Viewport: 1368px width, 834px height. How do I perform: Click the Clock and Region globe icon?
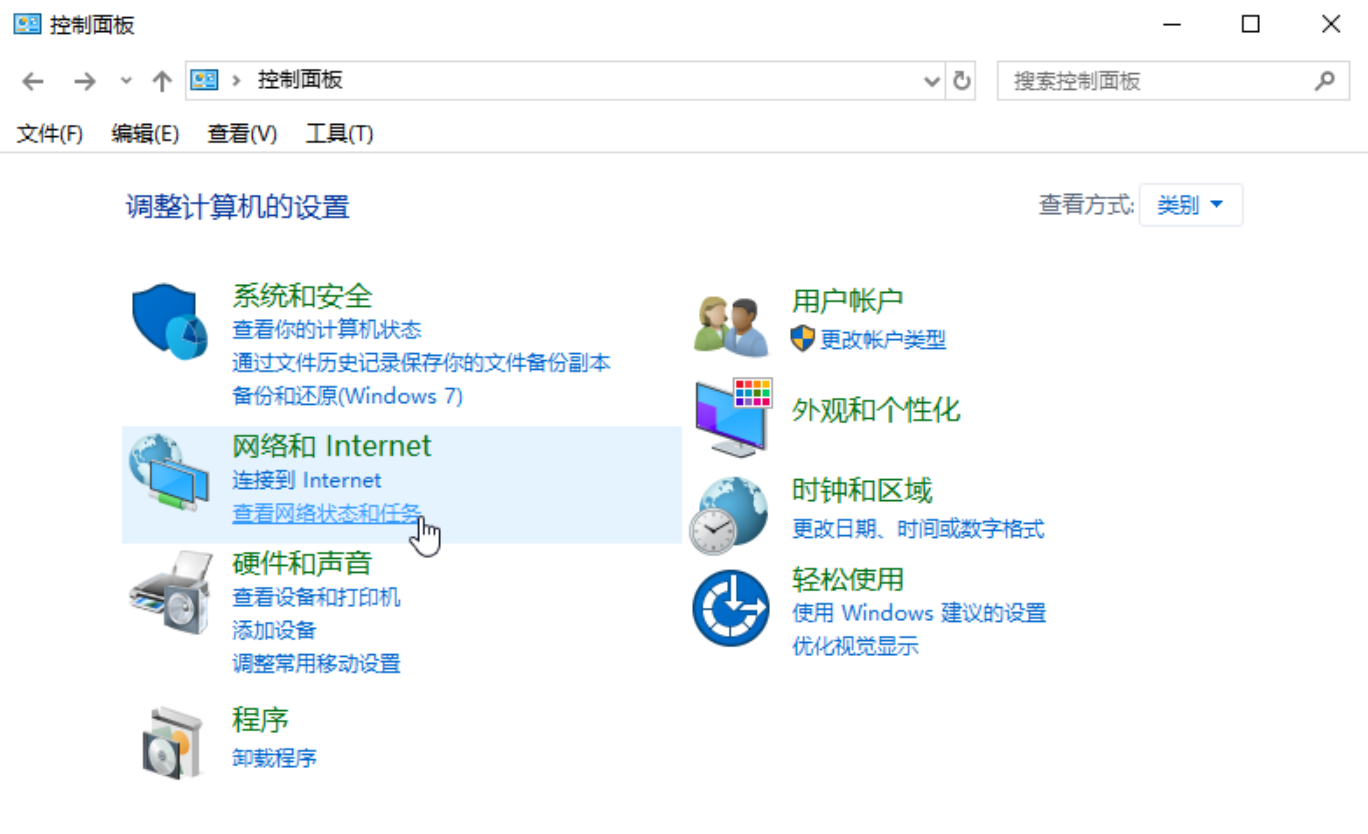pyautogui.click(x=729, y=514)
